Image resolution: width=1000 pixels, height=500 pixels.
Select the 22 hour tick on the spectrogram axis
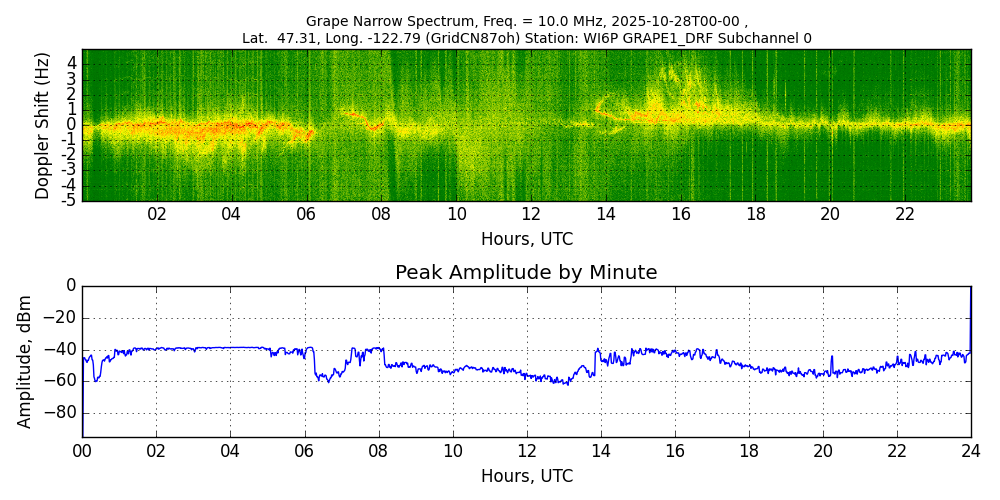tap(905, 214)
